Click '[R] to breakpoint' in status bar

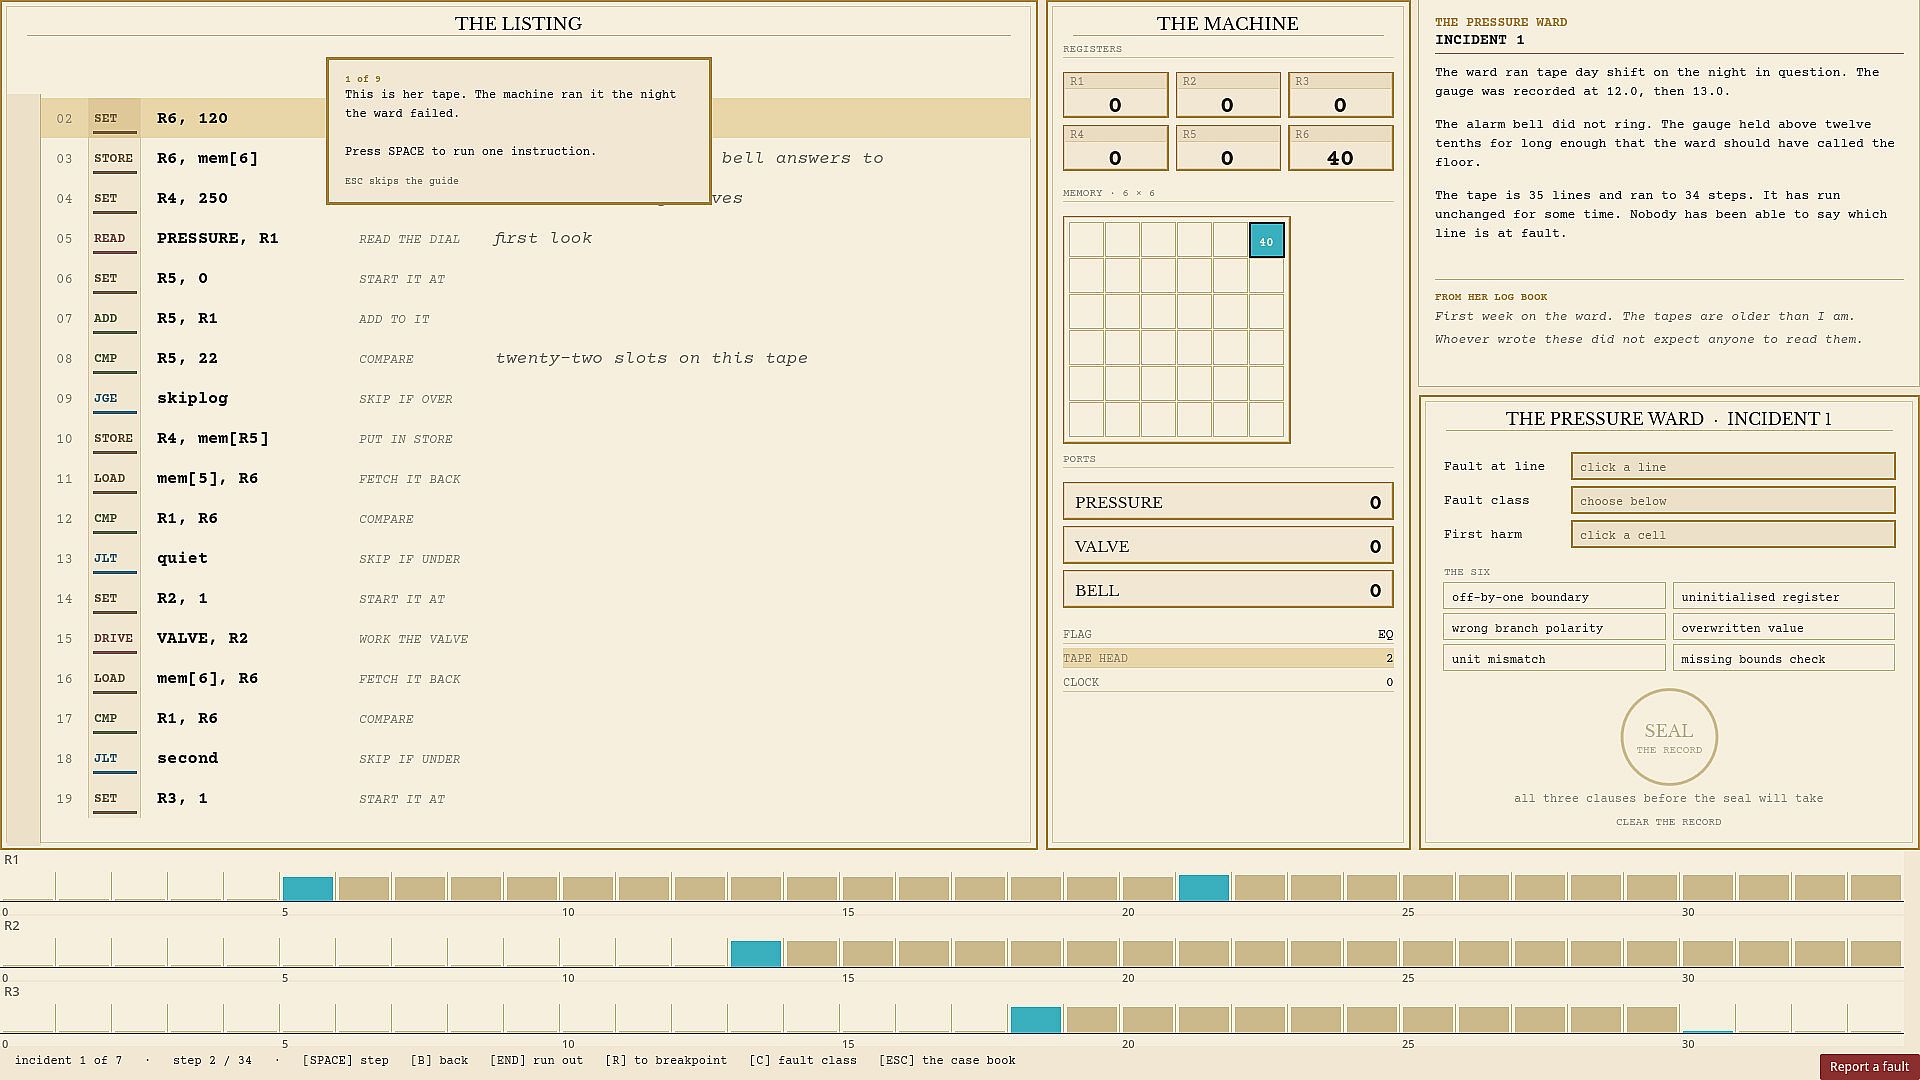pyautogui.click(x=666, y=1060)
